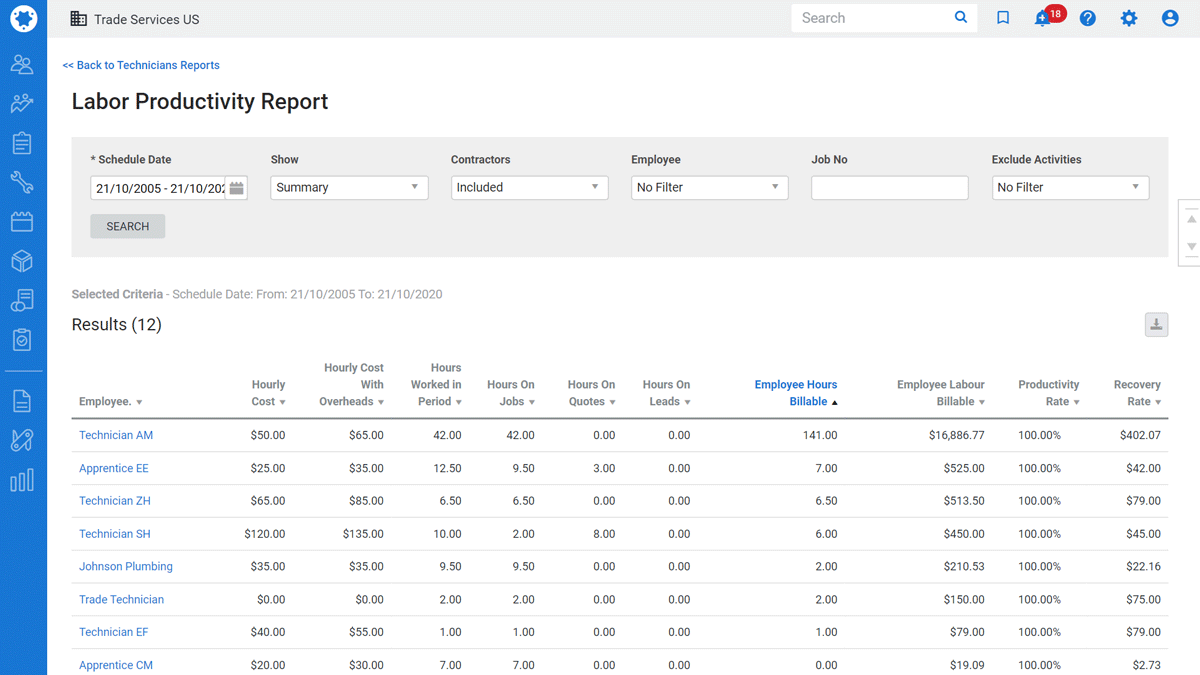Click the $513.50 labour billable value
The height and width of the screenshot is (675, 1200).
click(x=964, y=501)
